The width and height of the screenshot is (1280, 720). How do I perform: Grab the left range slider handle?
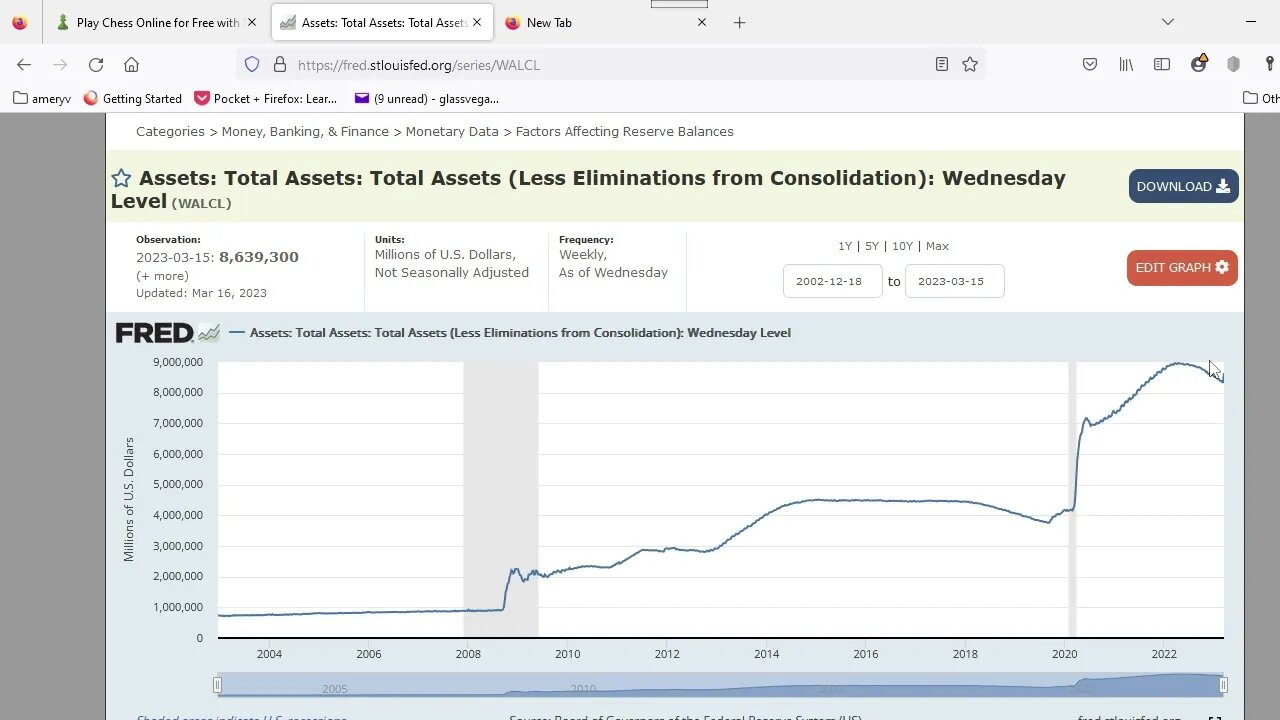point(217,685)
